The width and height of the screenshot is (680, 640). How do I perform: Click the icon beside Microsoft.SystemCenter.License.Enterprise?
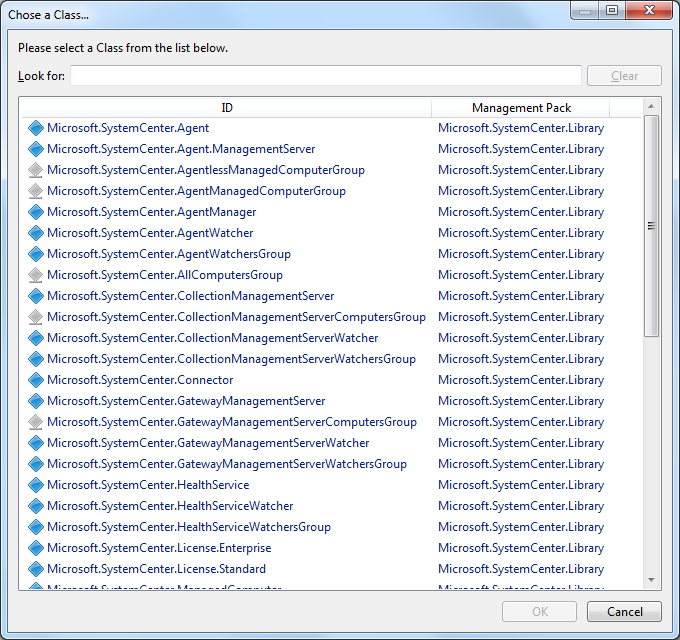36,548
